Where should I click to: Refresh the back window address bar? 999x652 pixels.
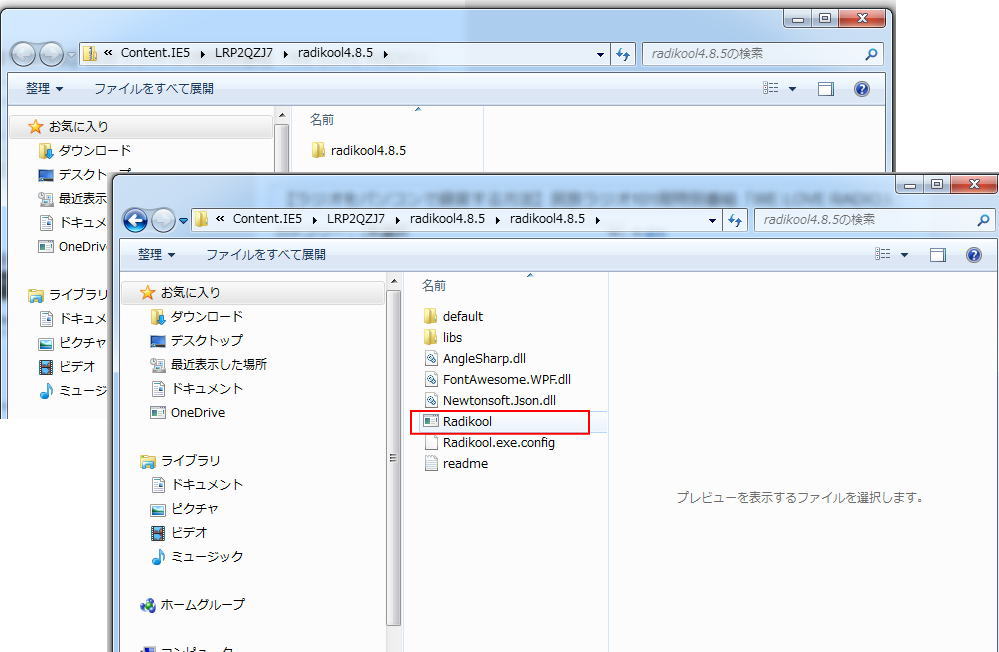click(622, 54)
